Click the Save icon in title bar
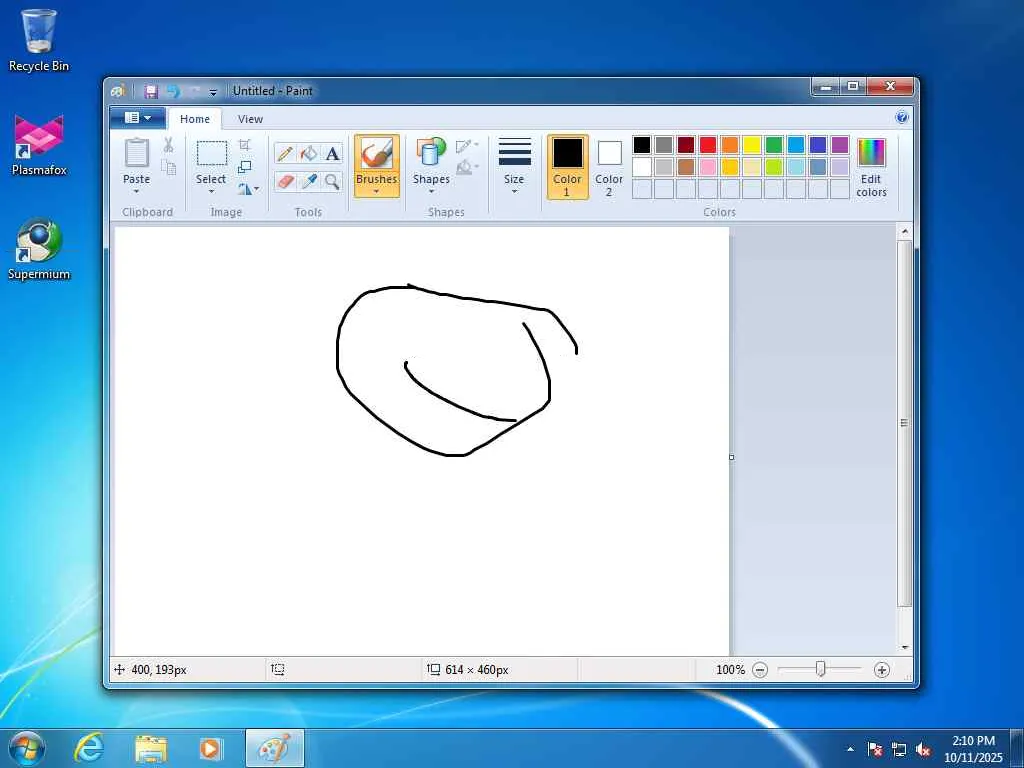The height and width of the screenshot is (768, 1024). click(151, 91)
